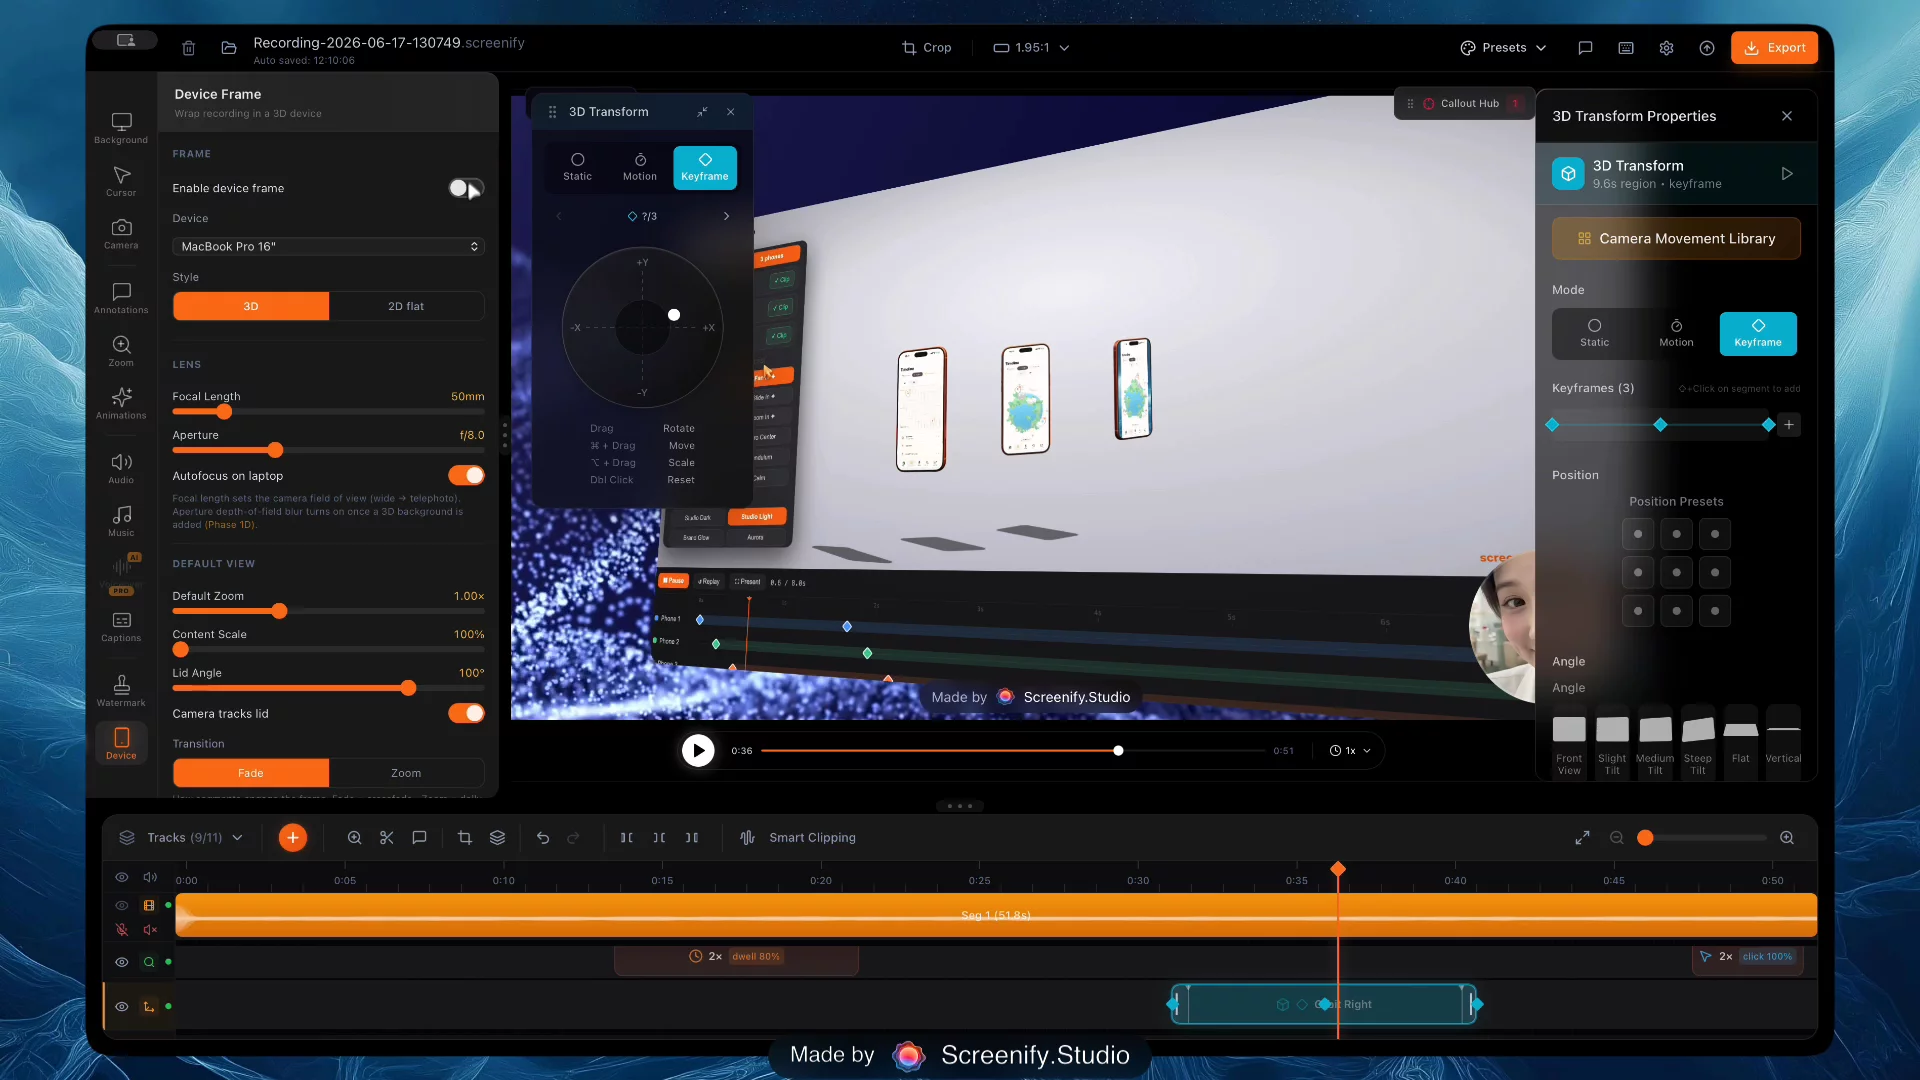Select the scissors split tool in timeline toolbar

tap(387, 838)
